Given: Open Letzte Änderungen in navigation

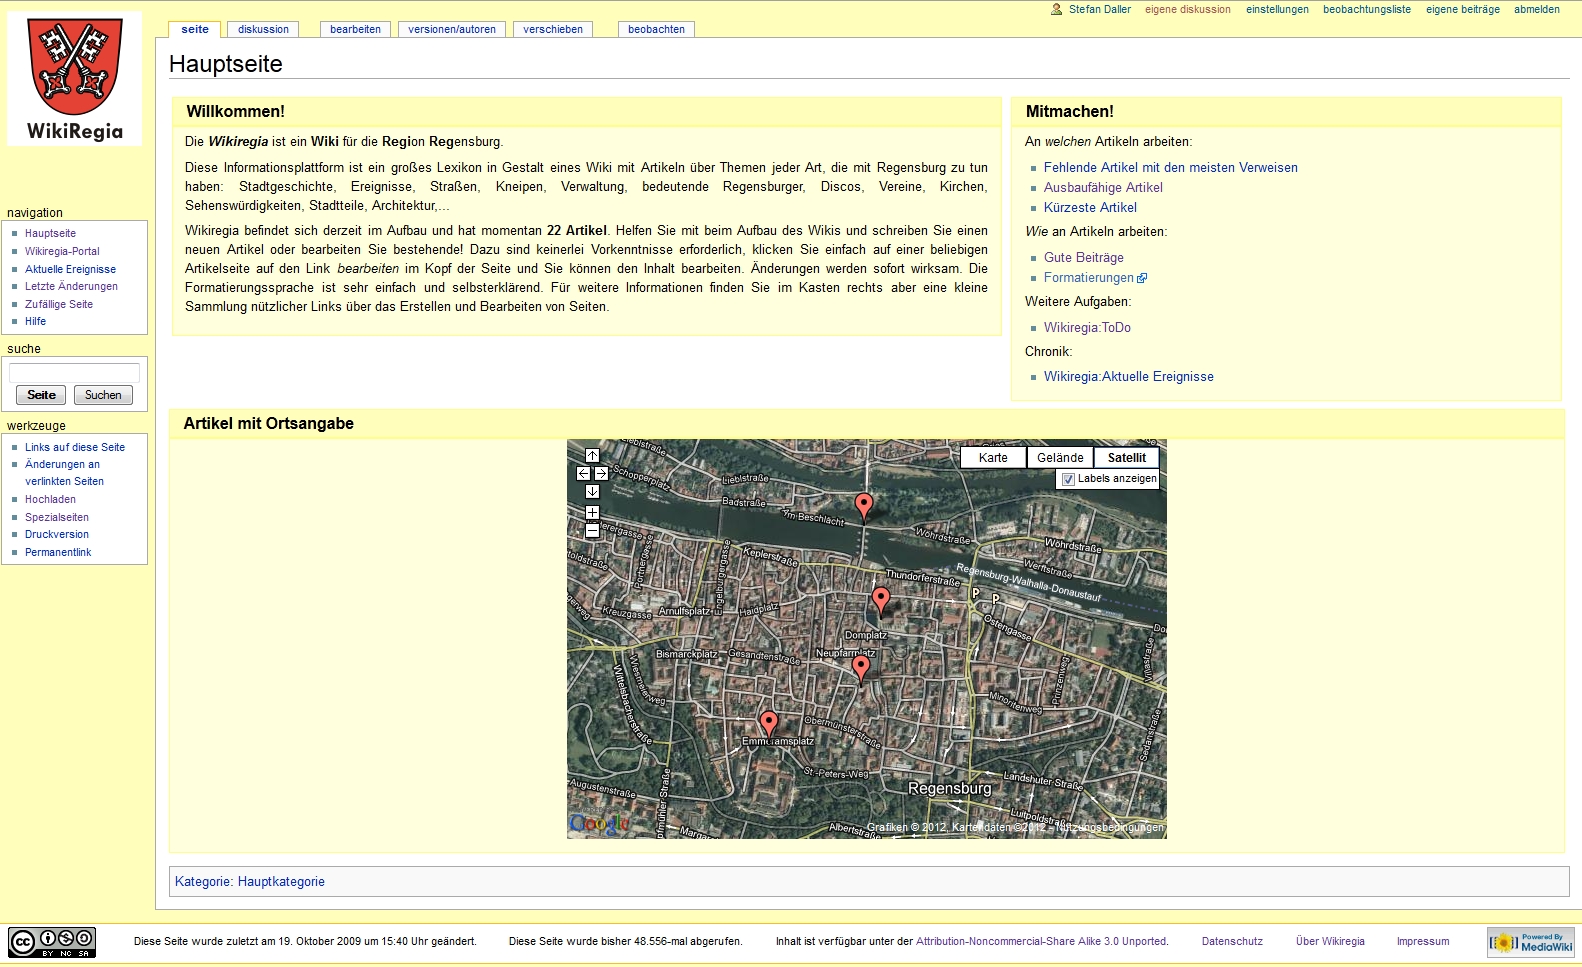Looking at the screenshot, I should click(x=71, y=286).
